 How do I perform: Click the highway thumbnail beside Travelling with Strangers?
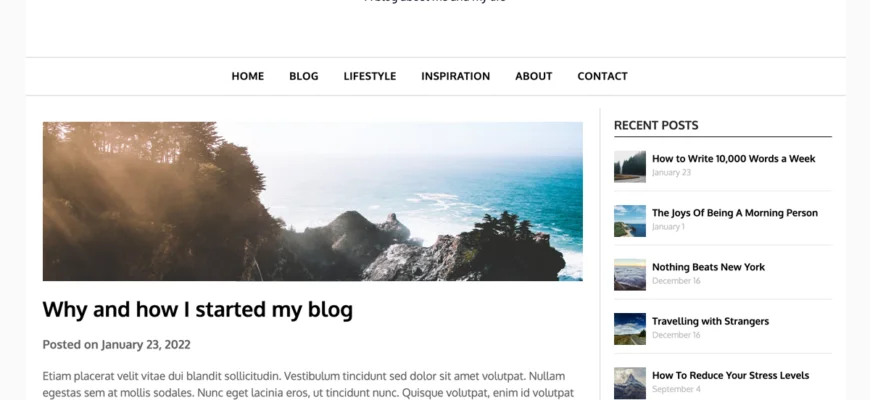click(x=630, y=329)
